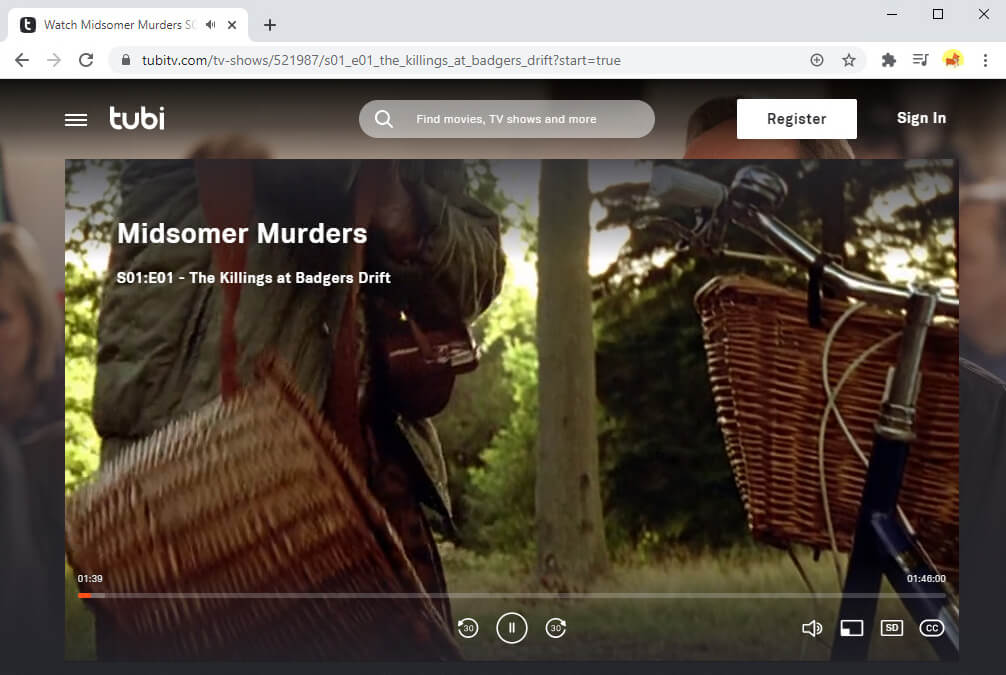Minimize the browser window
Viewport: 1006px width, 675px height.
tap(892, 14)
